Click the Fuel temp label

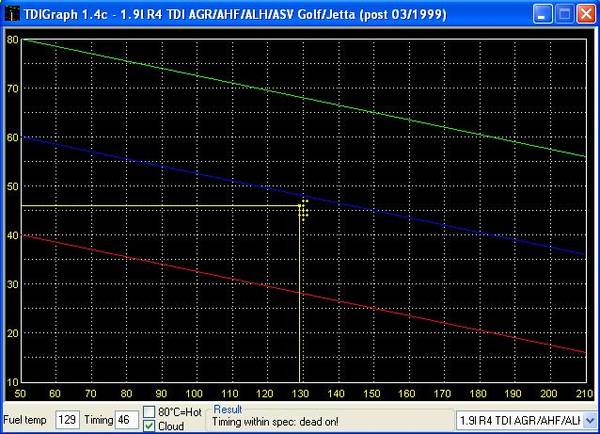pyautogui.click(x=27, y=421)
